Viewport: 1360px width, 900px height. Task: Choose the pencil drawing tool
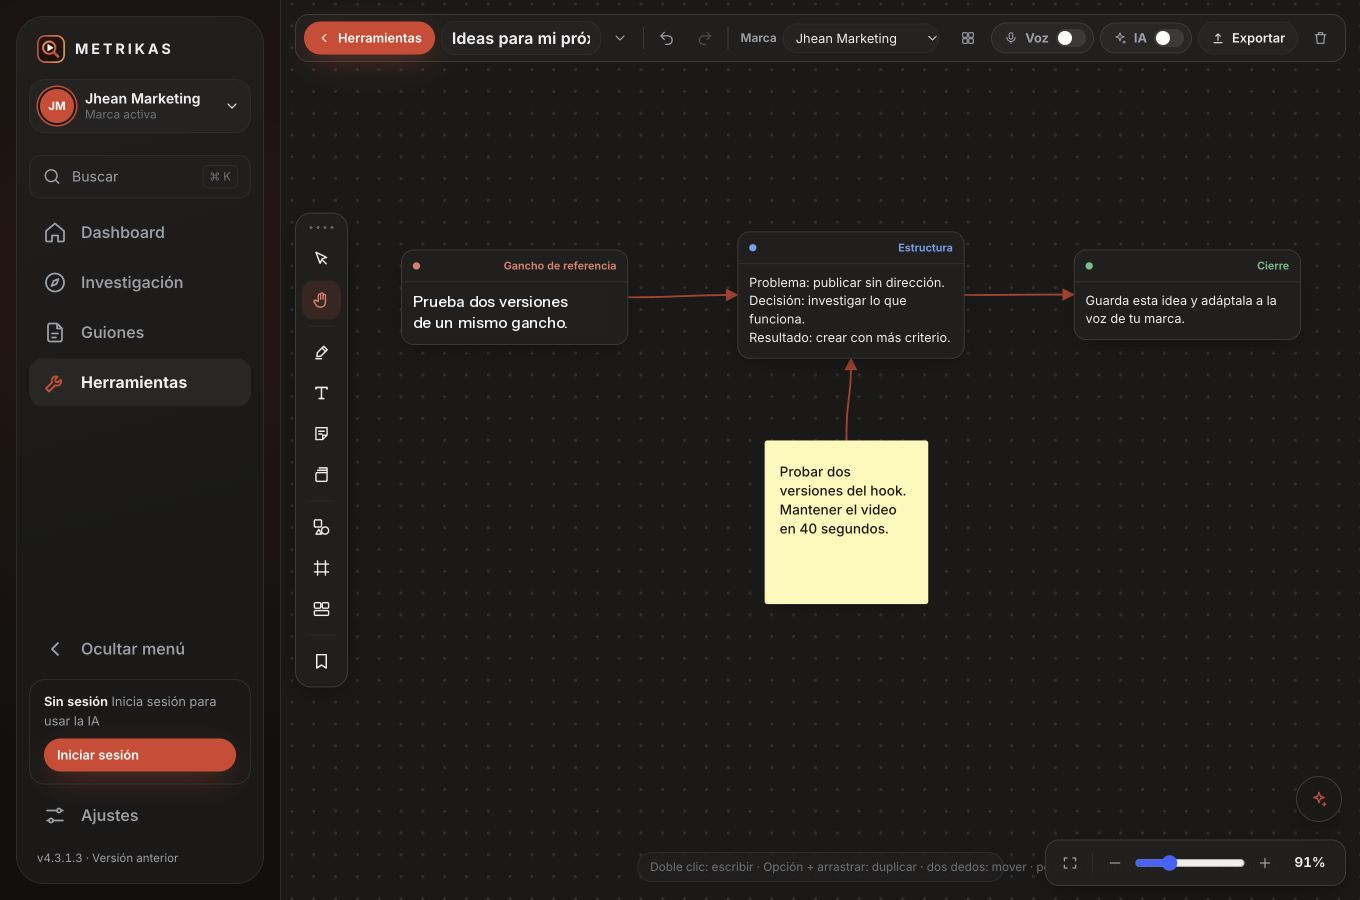[321, 352]
